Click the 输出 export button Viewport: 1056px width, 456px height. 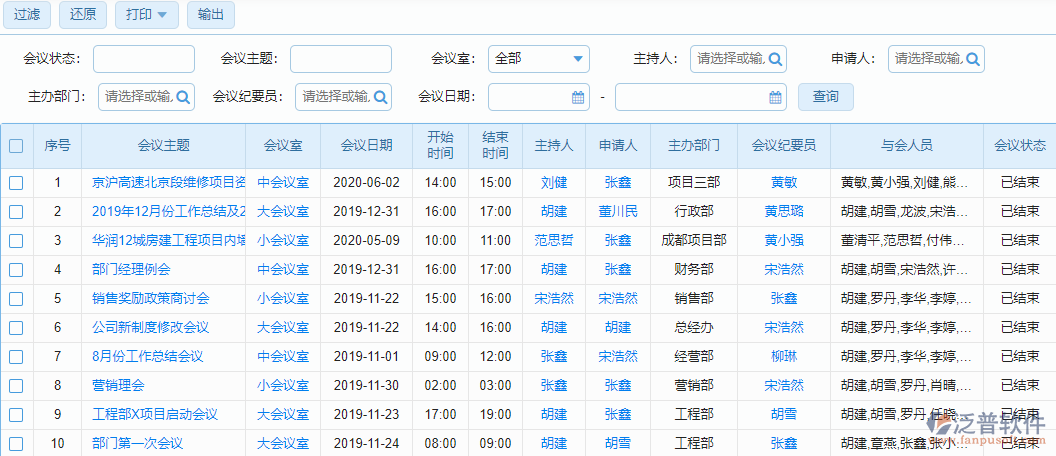[211, 15]
